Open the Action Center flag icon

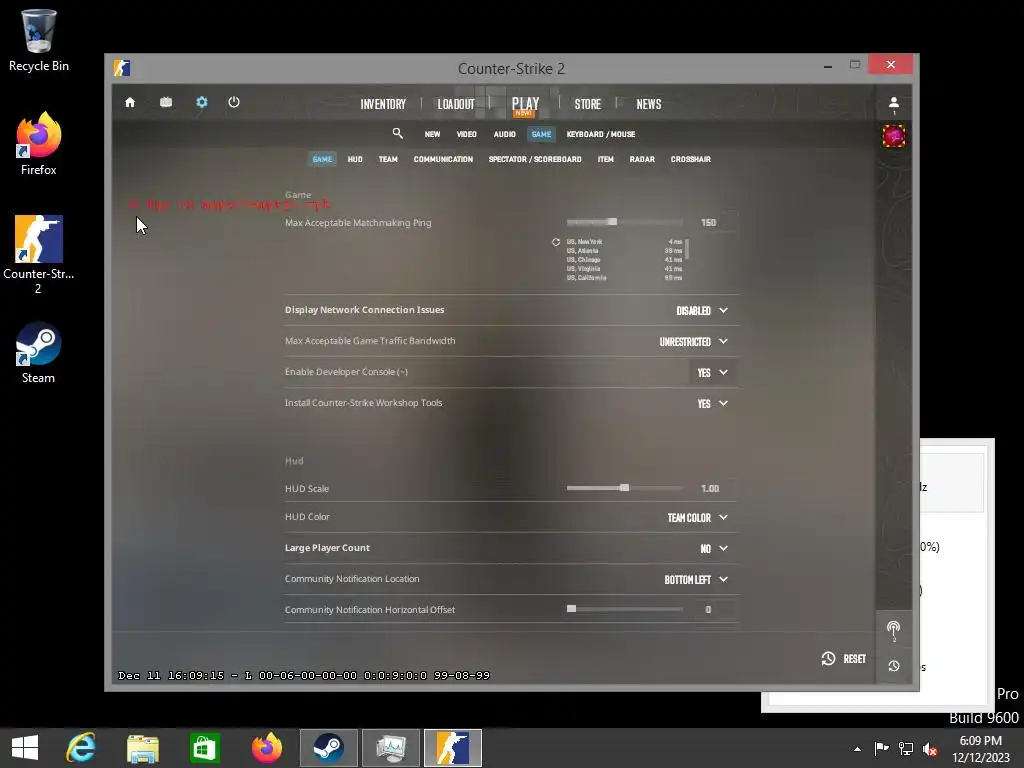coord(882,749)
